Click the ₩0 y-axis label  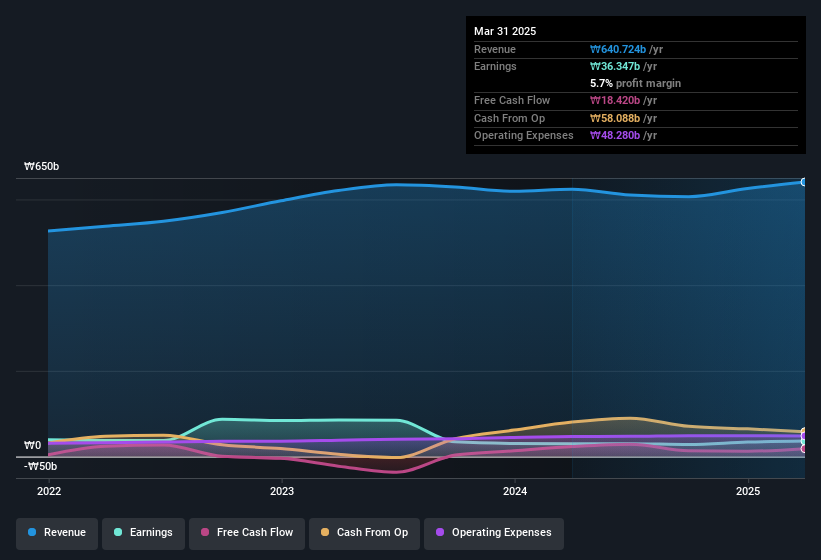[x=32, y=445]
